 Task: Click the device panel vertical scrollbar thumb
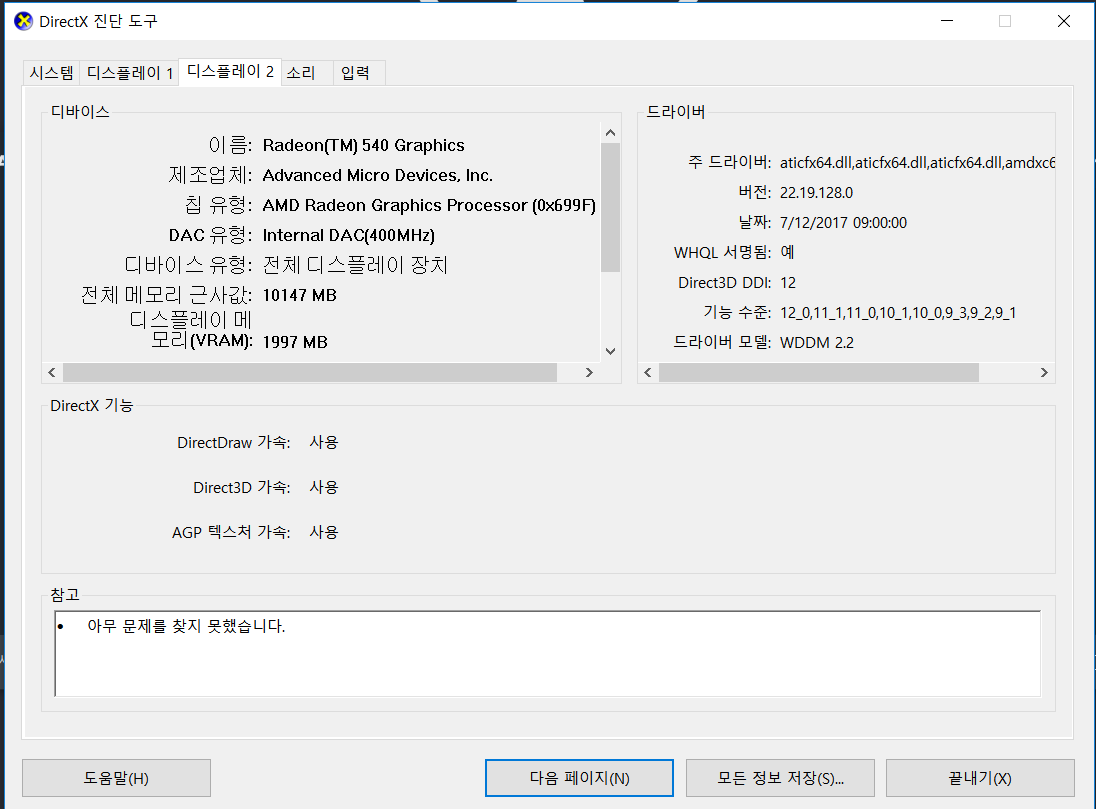(610, 207)
